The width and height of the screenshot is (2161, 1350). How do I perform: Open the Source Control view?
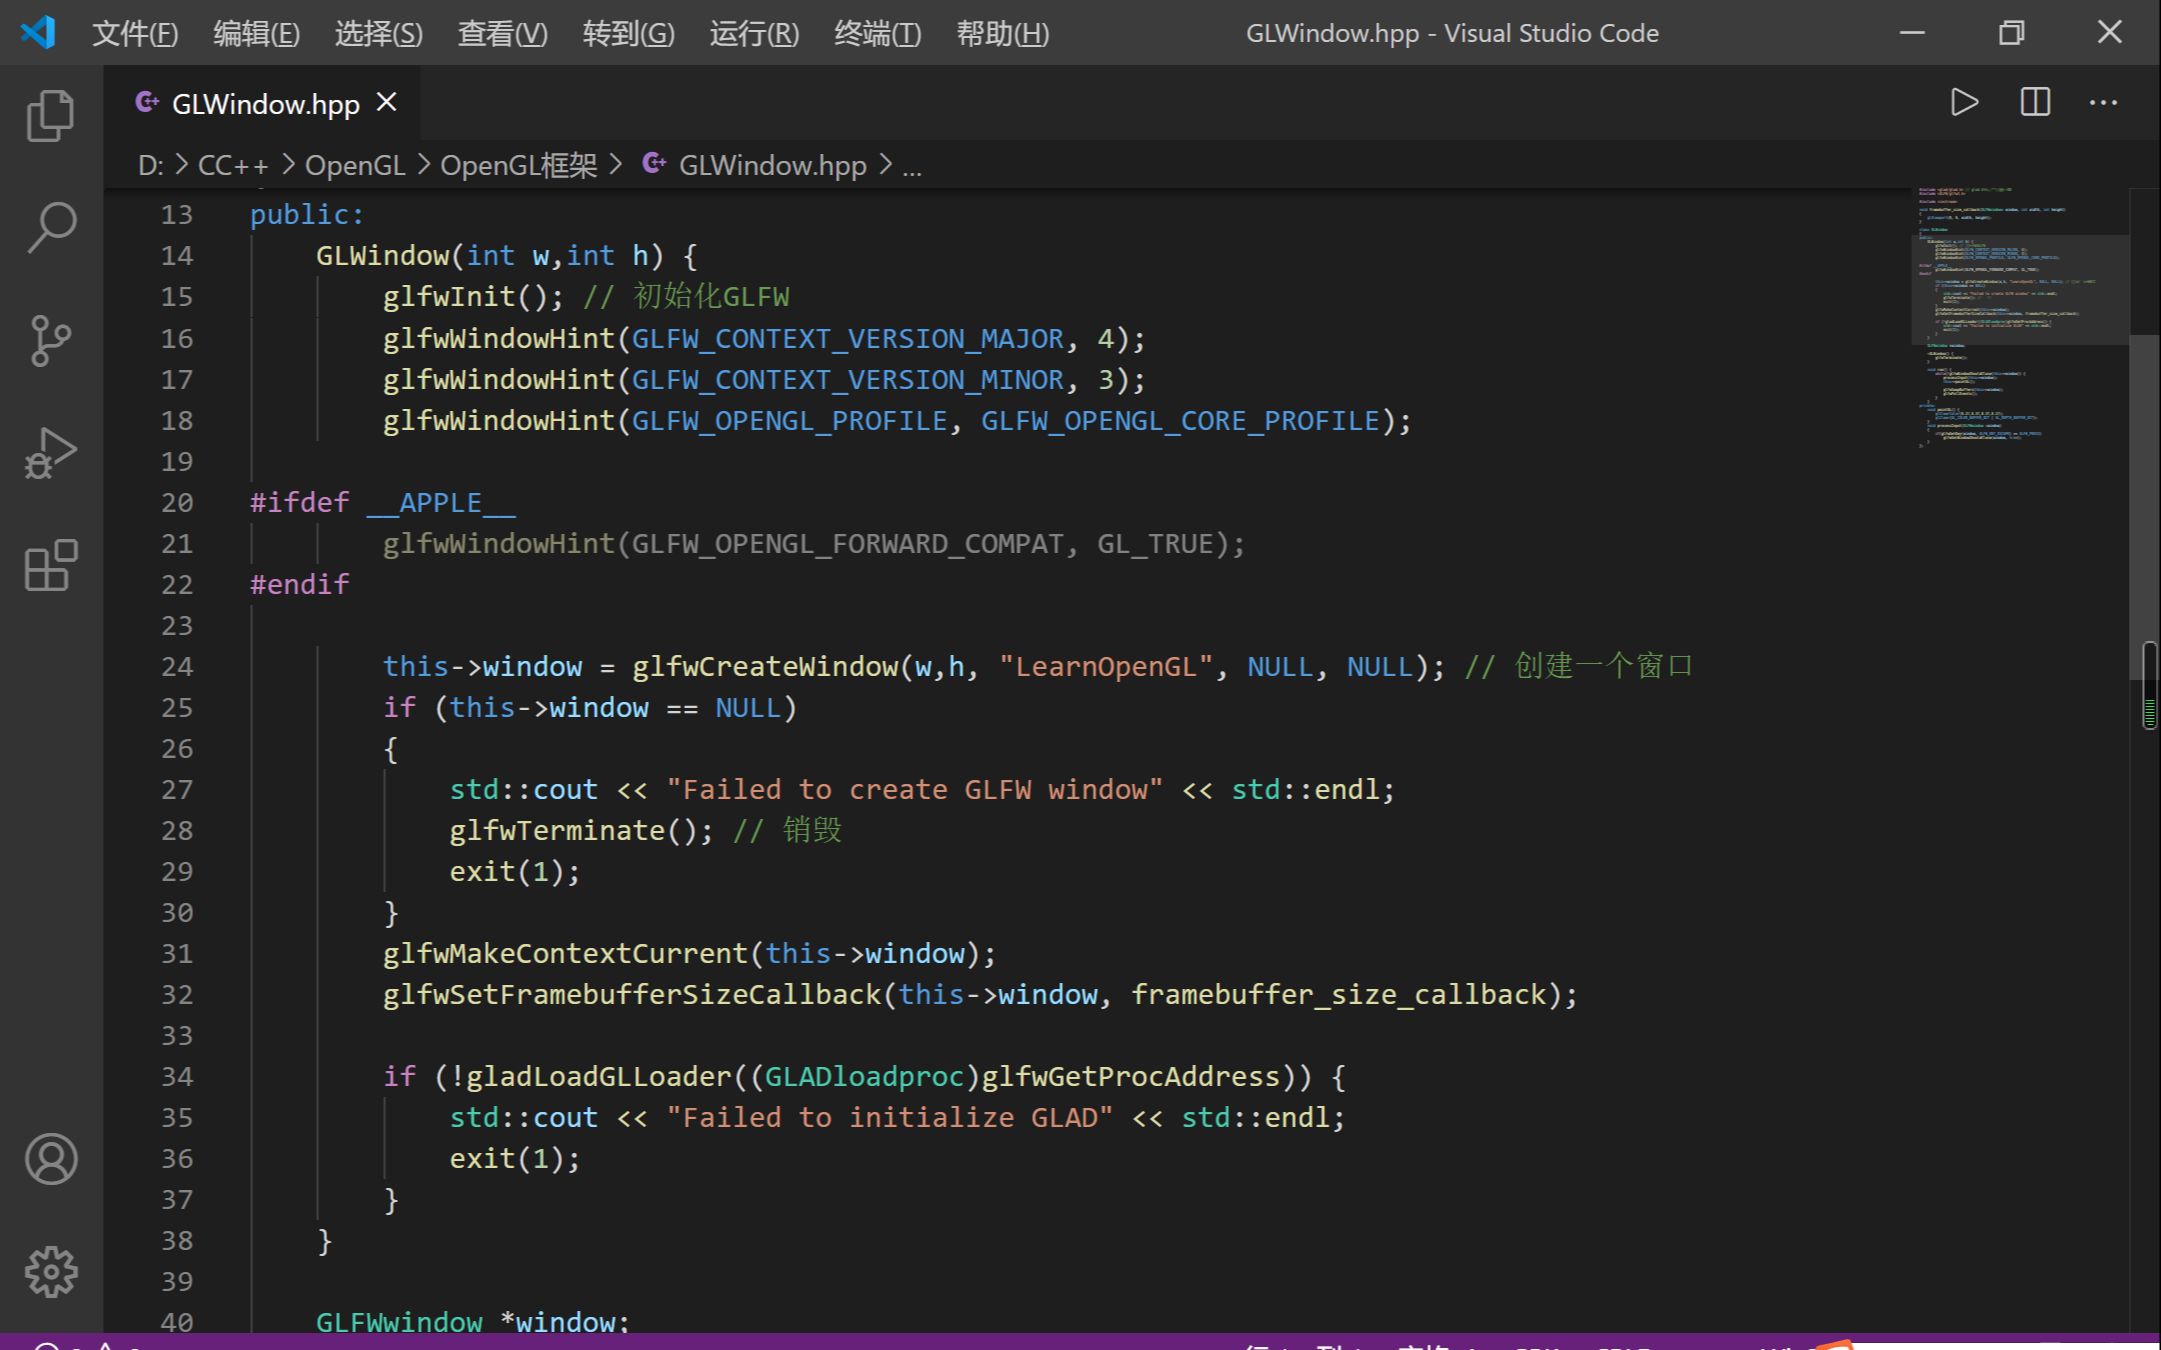click(x=50, y=341)
